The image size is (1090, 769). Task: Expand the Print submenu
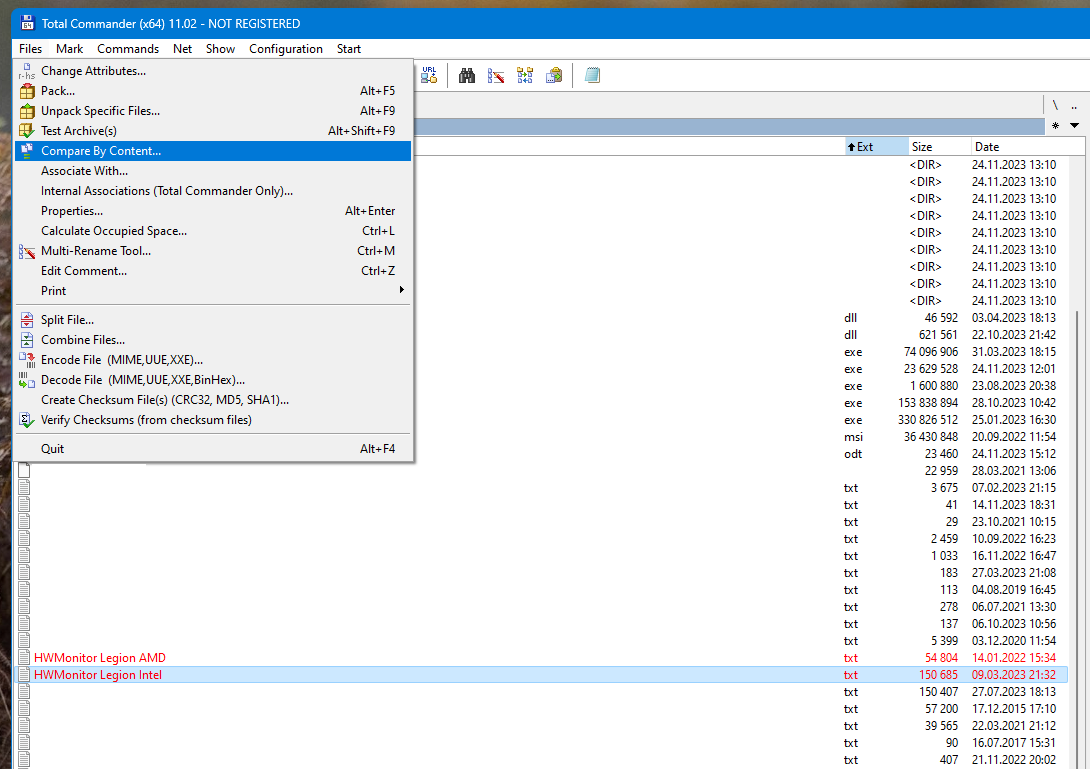coord(213,291)
